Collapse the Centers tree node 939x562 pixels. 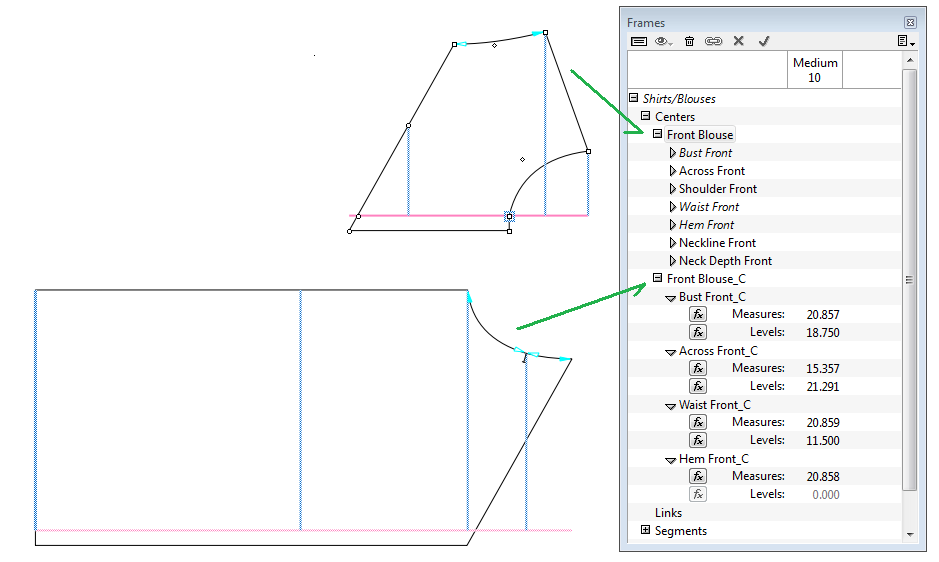coord(646,116)
